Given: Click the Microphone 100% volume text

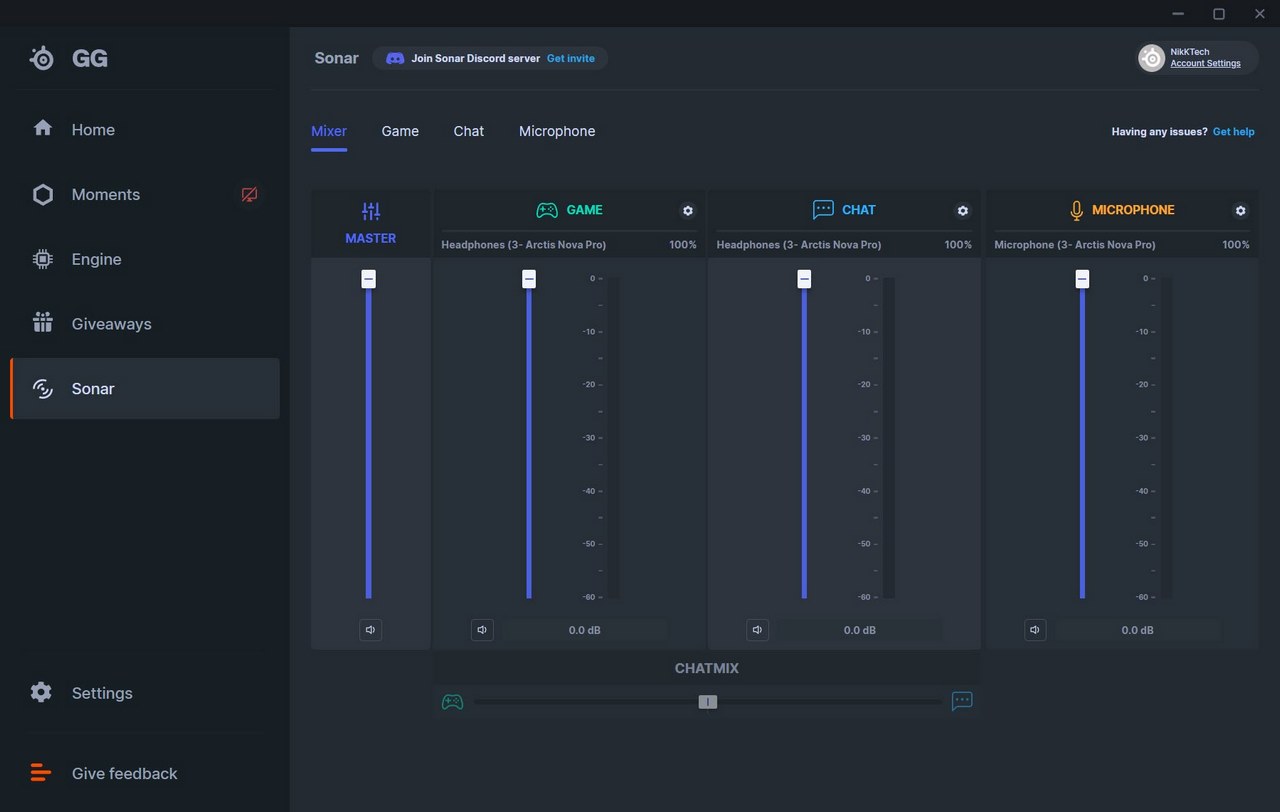Looking at the screenshot, I should point(1236,245).
